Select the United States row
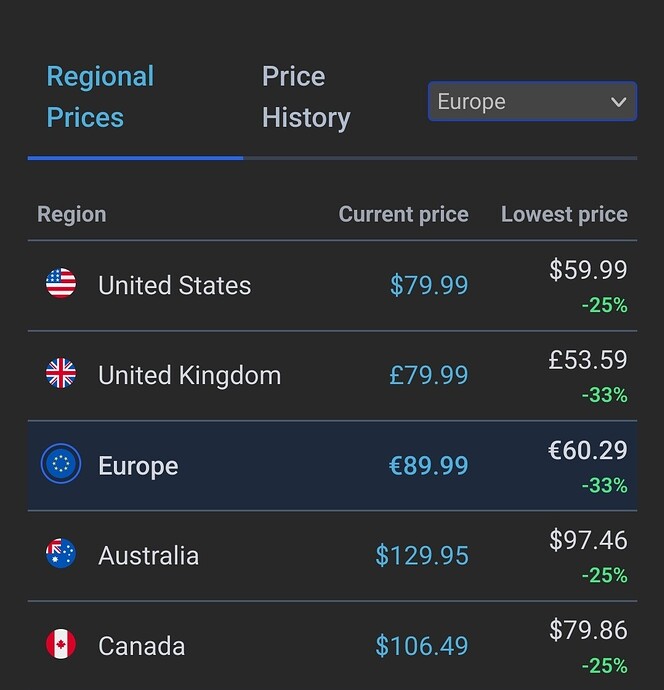 [x=332, y=286]
